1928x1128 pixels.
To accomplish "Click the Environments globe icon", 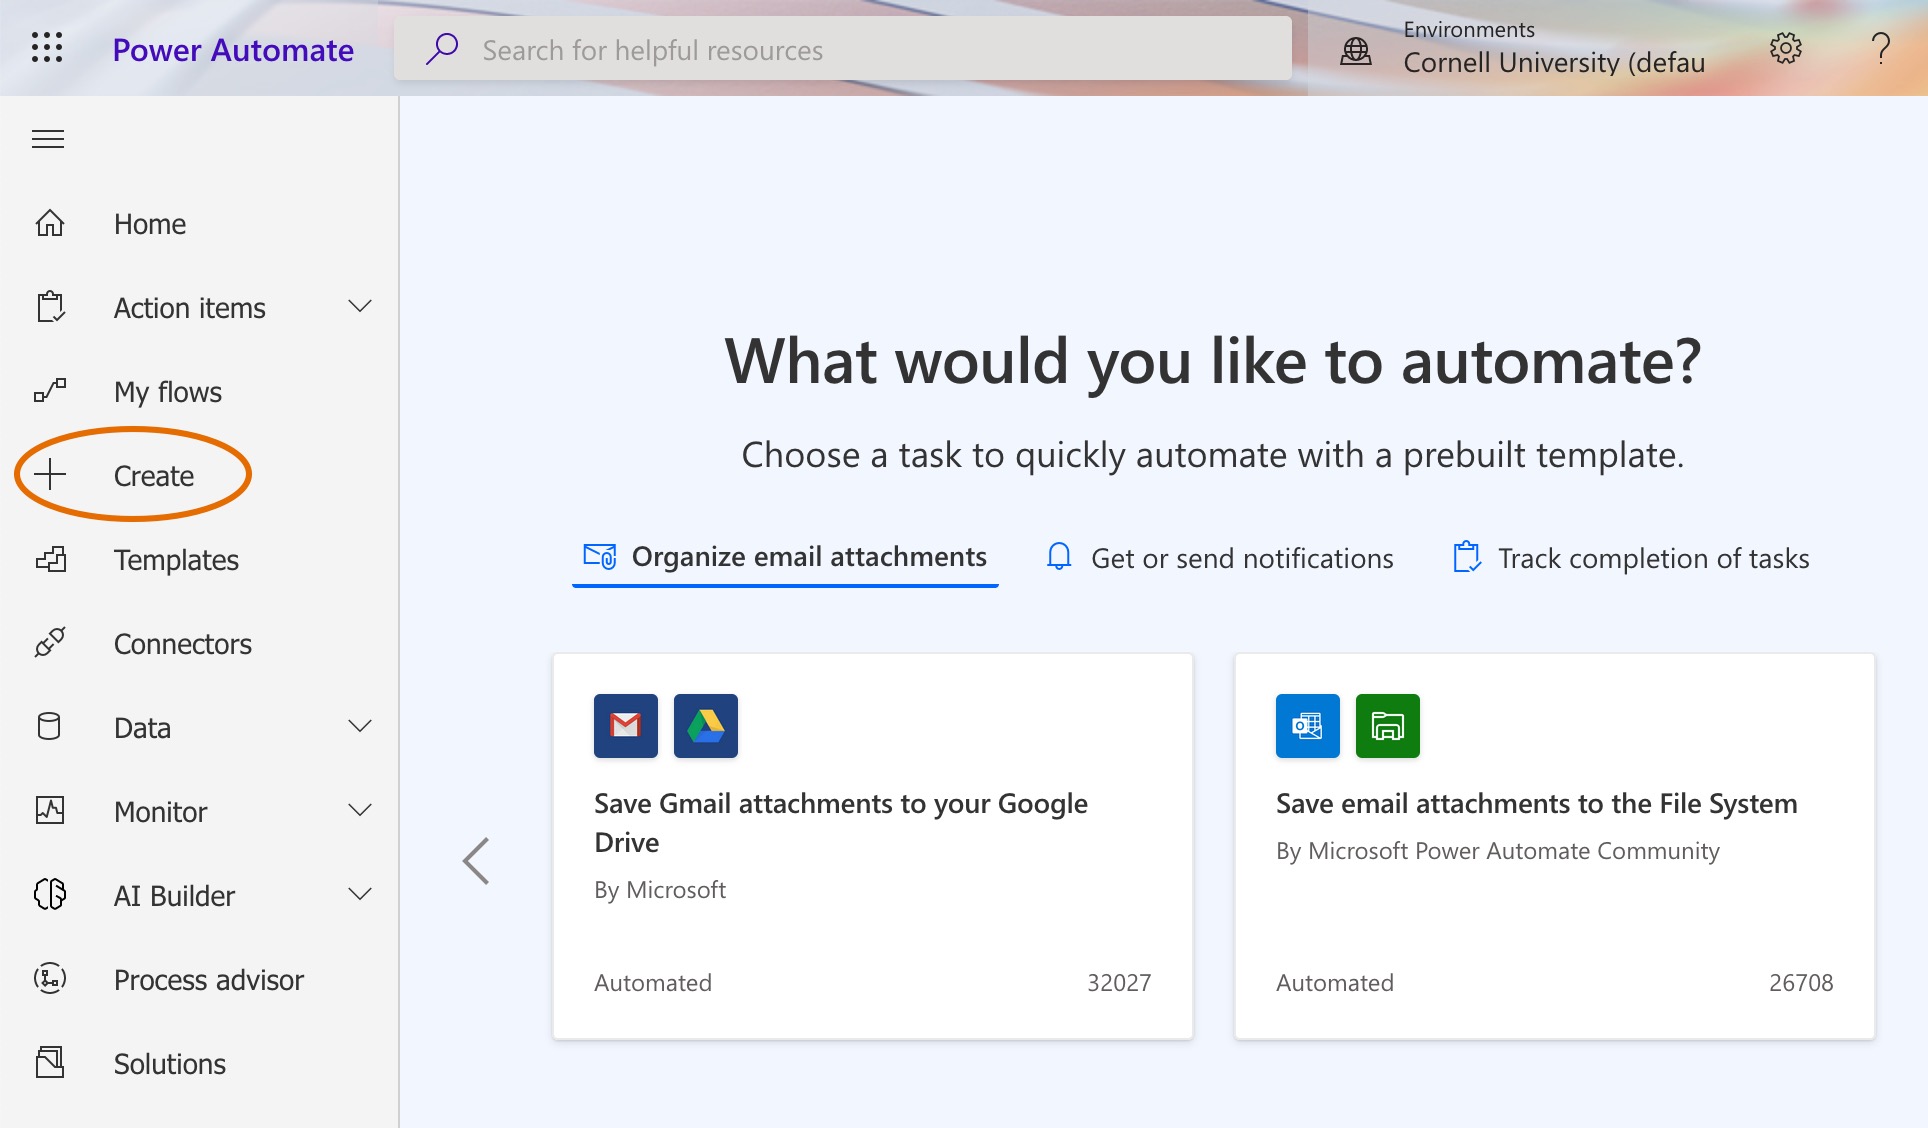I will (1356, 50).
